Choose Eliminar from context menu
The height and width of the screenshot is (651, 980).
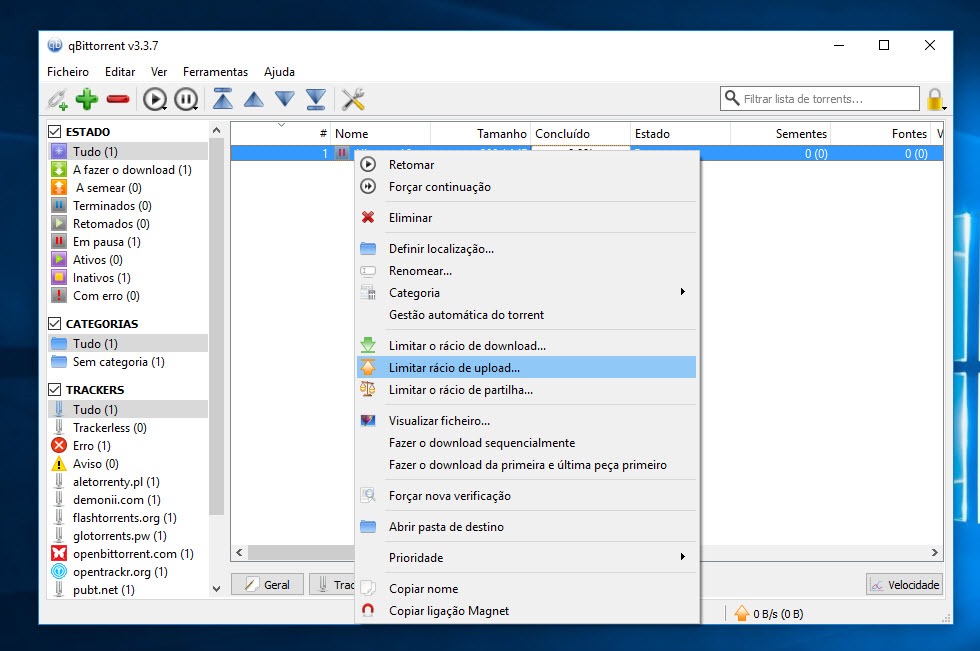pos(410,217)
